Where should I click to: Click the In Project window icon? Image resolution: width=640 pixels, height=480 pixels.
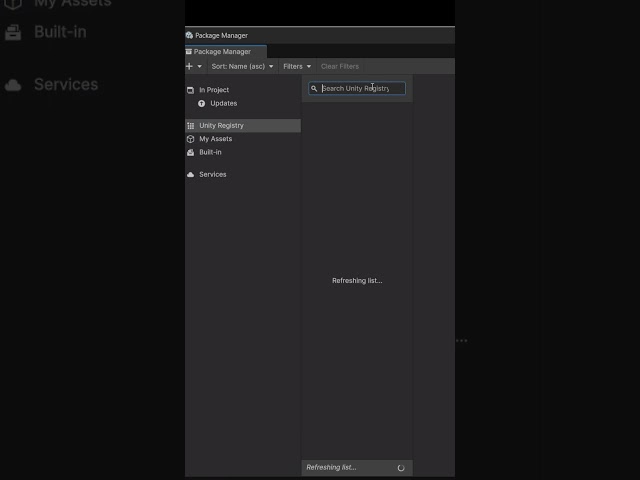[x=190, y=90]
